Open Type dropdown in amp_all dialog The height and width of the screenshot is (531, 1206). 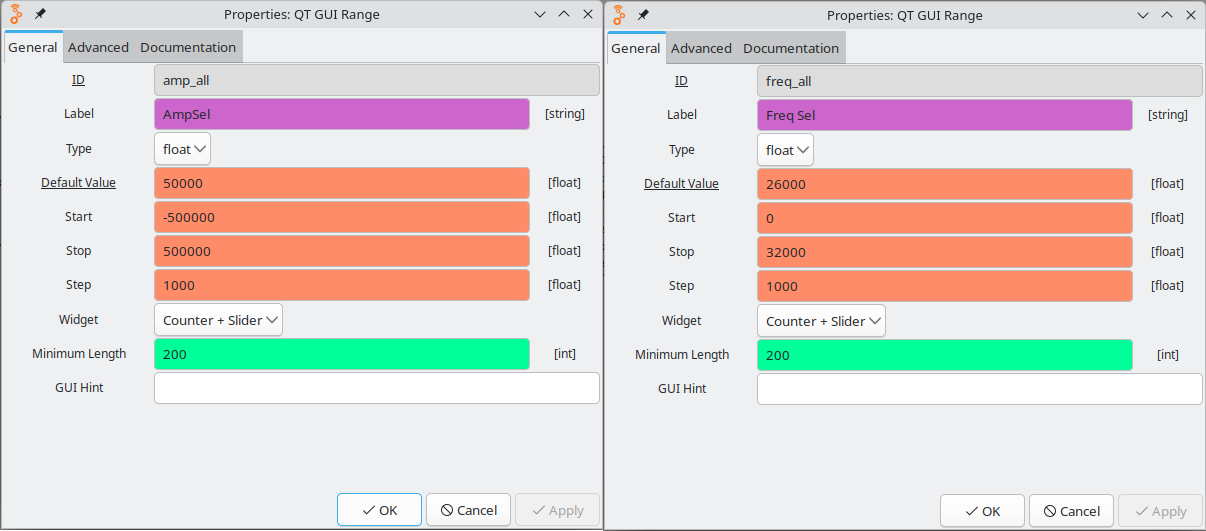click(x=182, y=149)
